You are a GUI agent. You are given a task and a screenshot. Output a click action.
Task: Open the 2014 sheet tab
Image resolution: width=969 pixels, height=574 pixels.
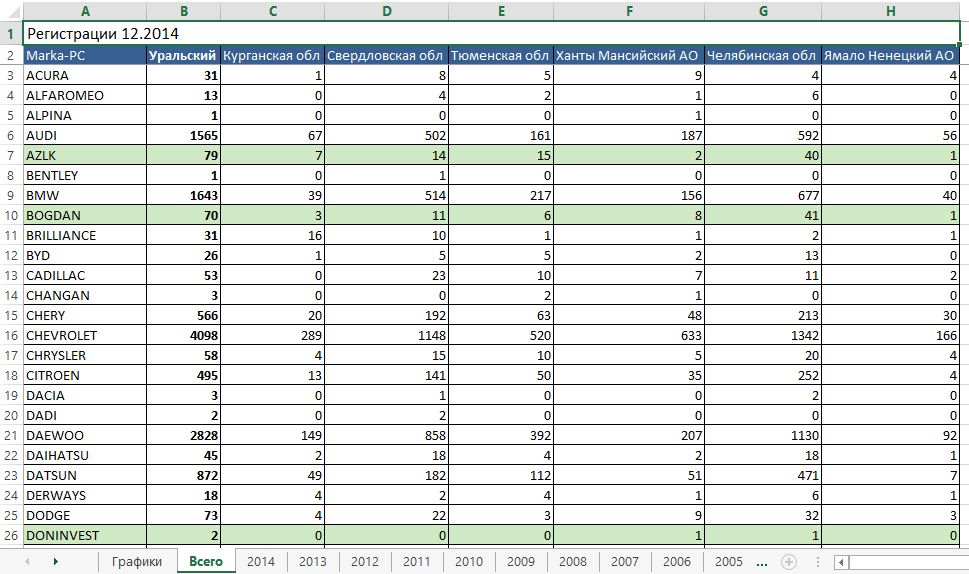261,562
